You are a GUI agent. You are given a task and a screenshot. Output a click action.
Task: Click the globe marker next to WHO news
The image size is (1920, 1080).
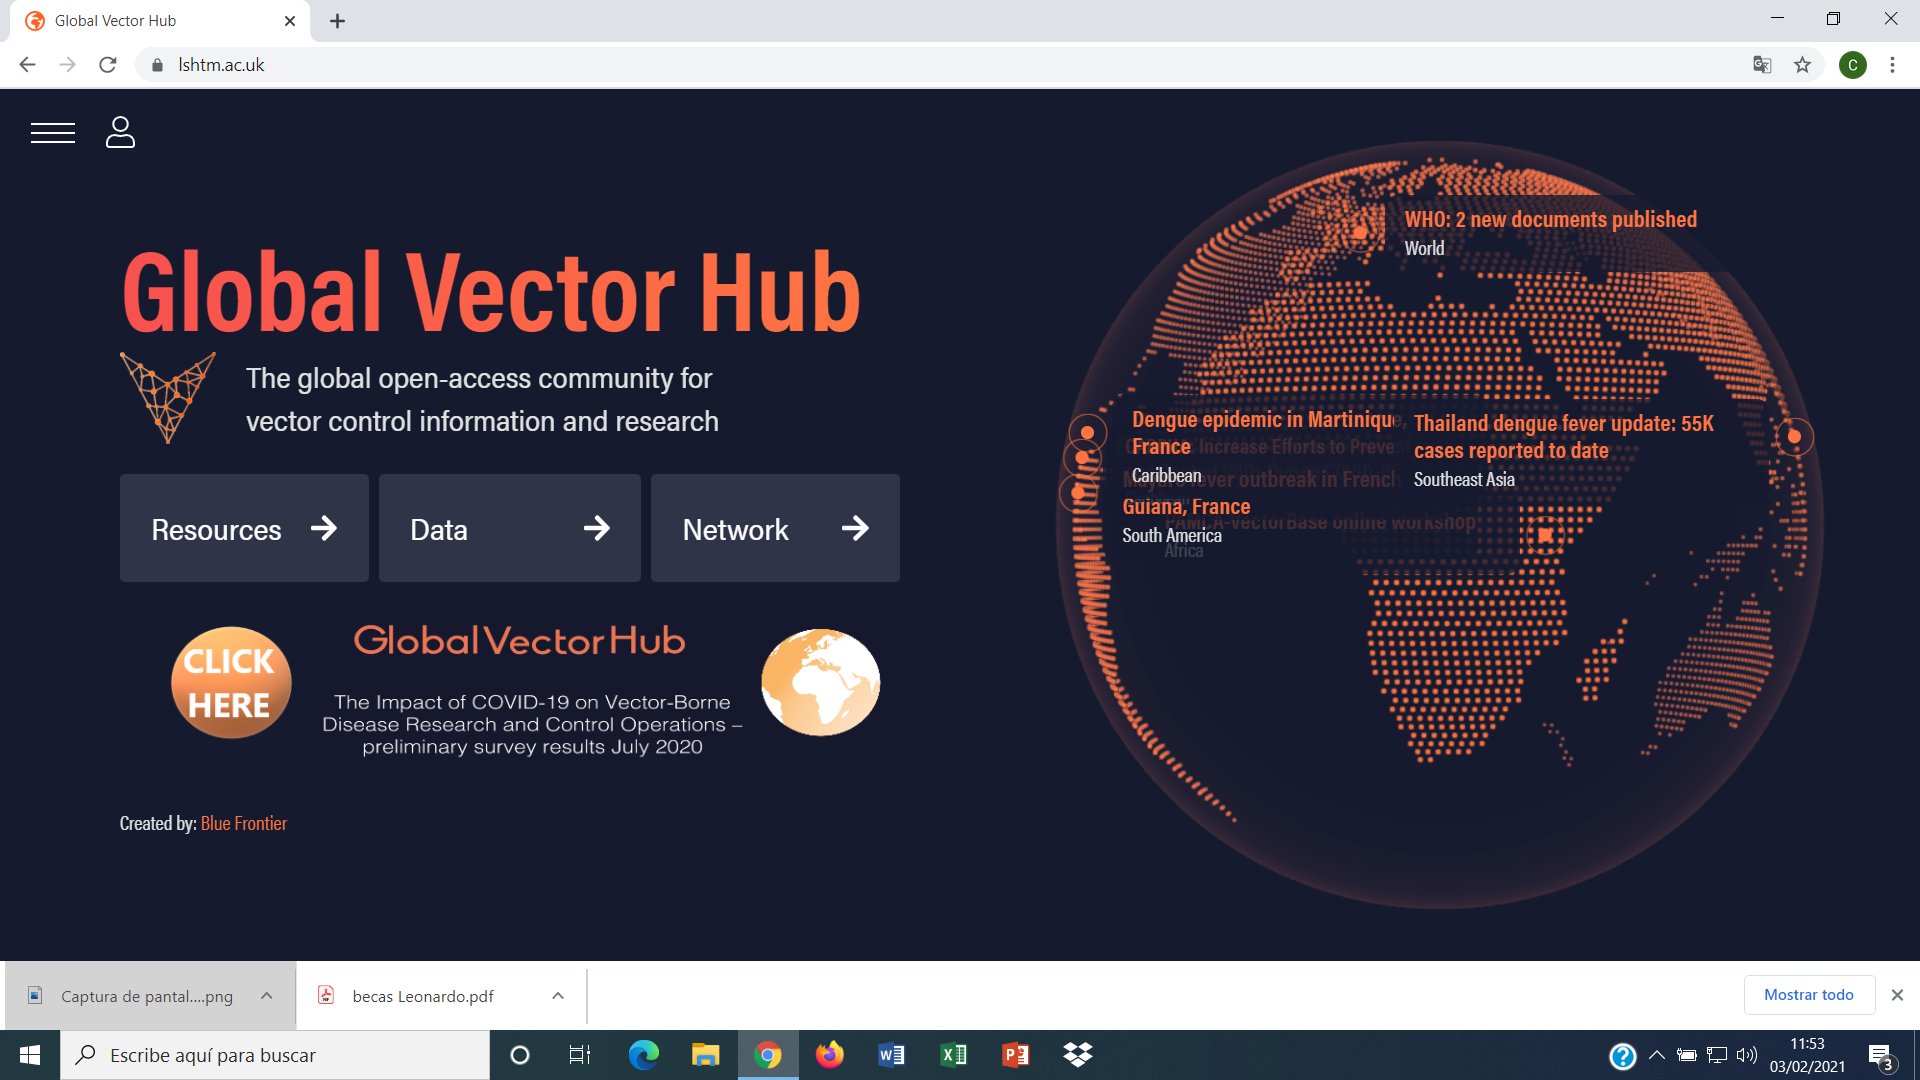pos(1359,233)
